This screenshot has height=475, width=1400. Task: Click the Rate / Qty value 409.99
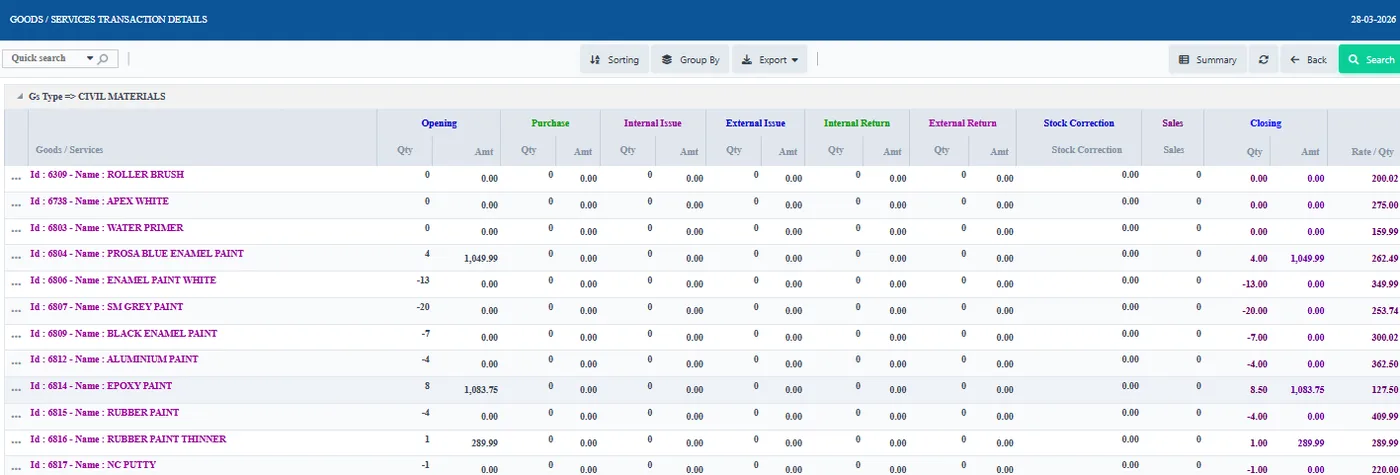click(1385, 416)
